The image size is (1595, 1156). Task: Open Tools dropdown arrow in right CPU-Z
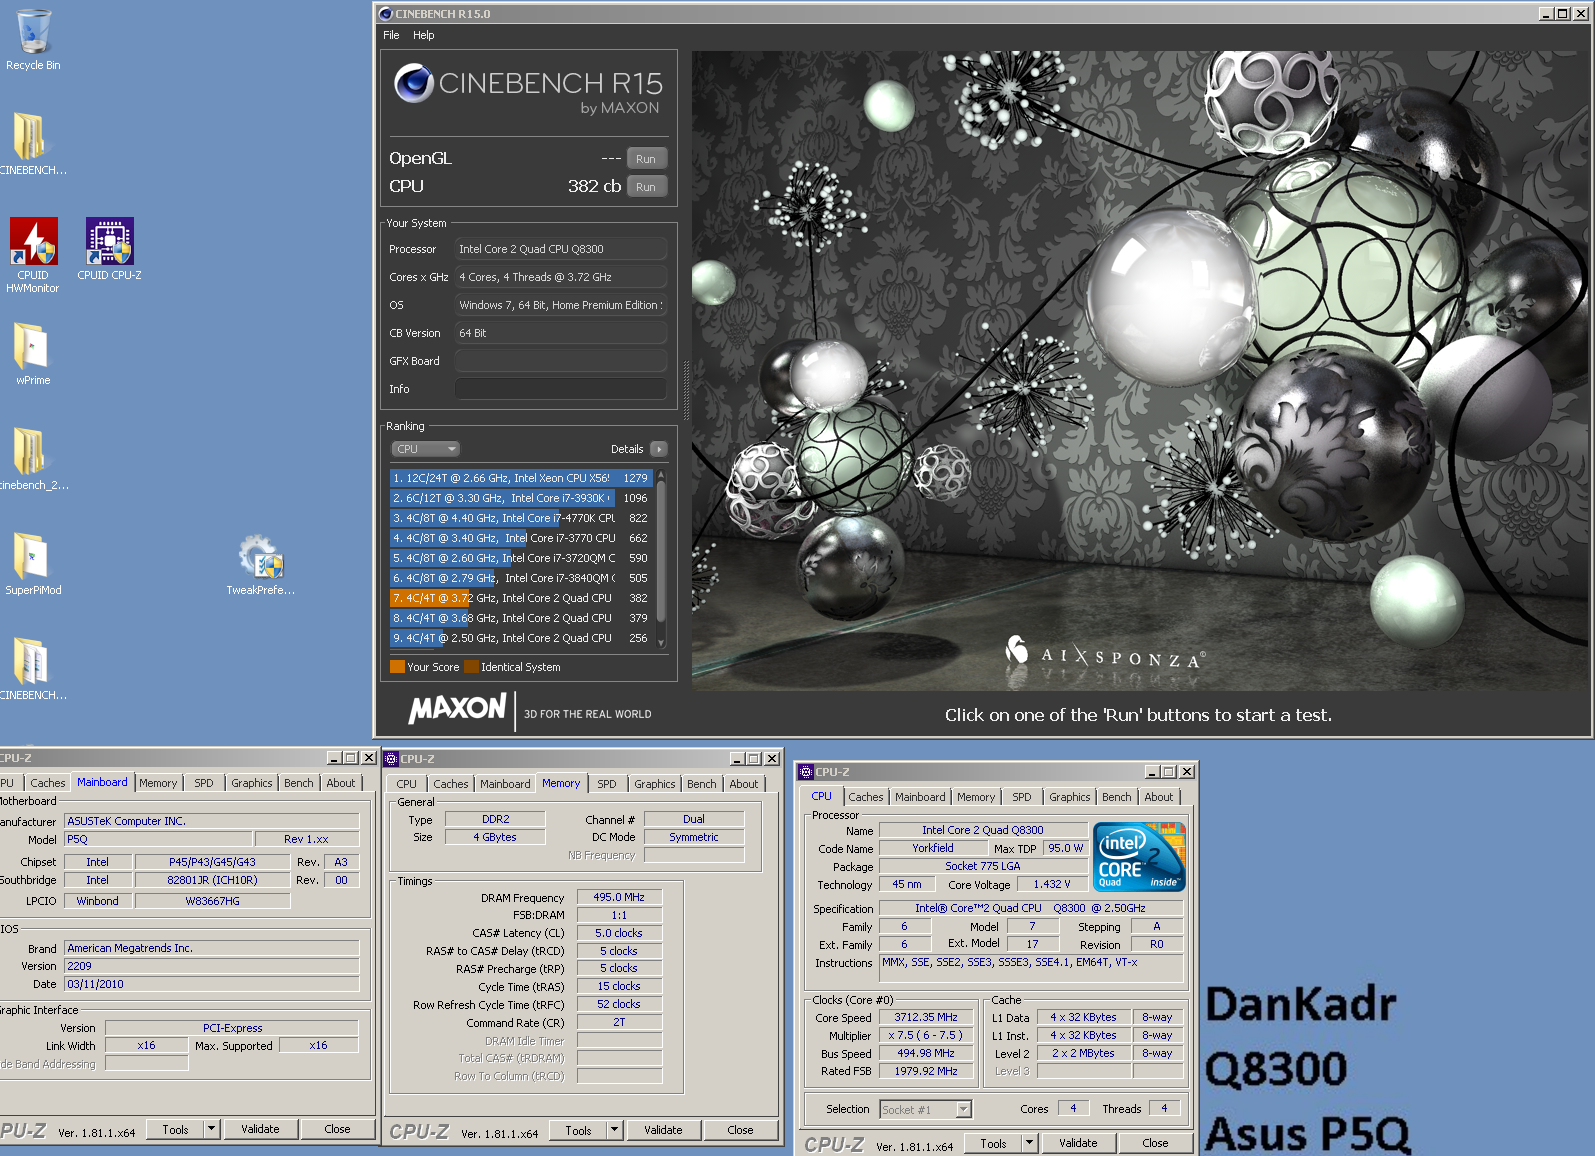pyautogui.click(x=1029, y=1143)
